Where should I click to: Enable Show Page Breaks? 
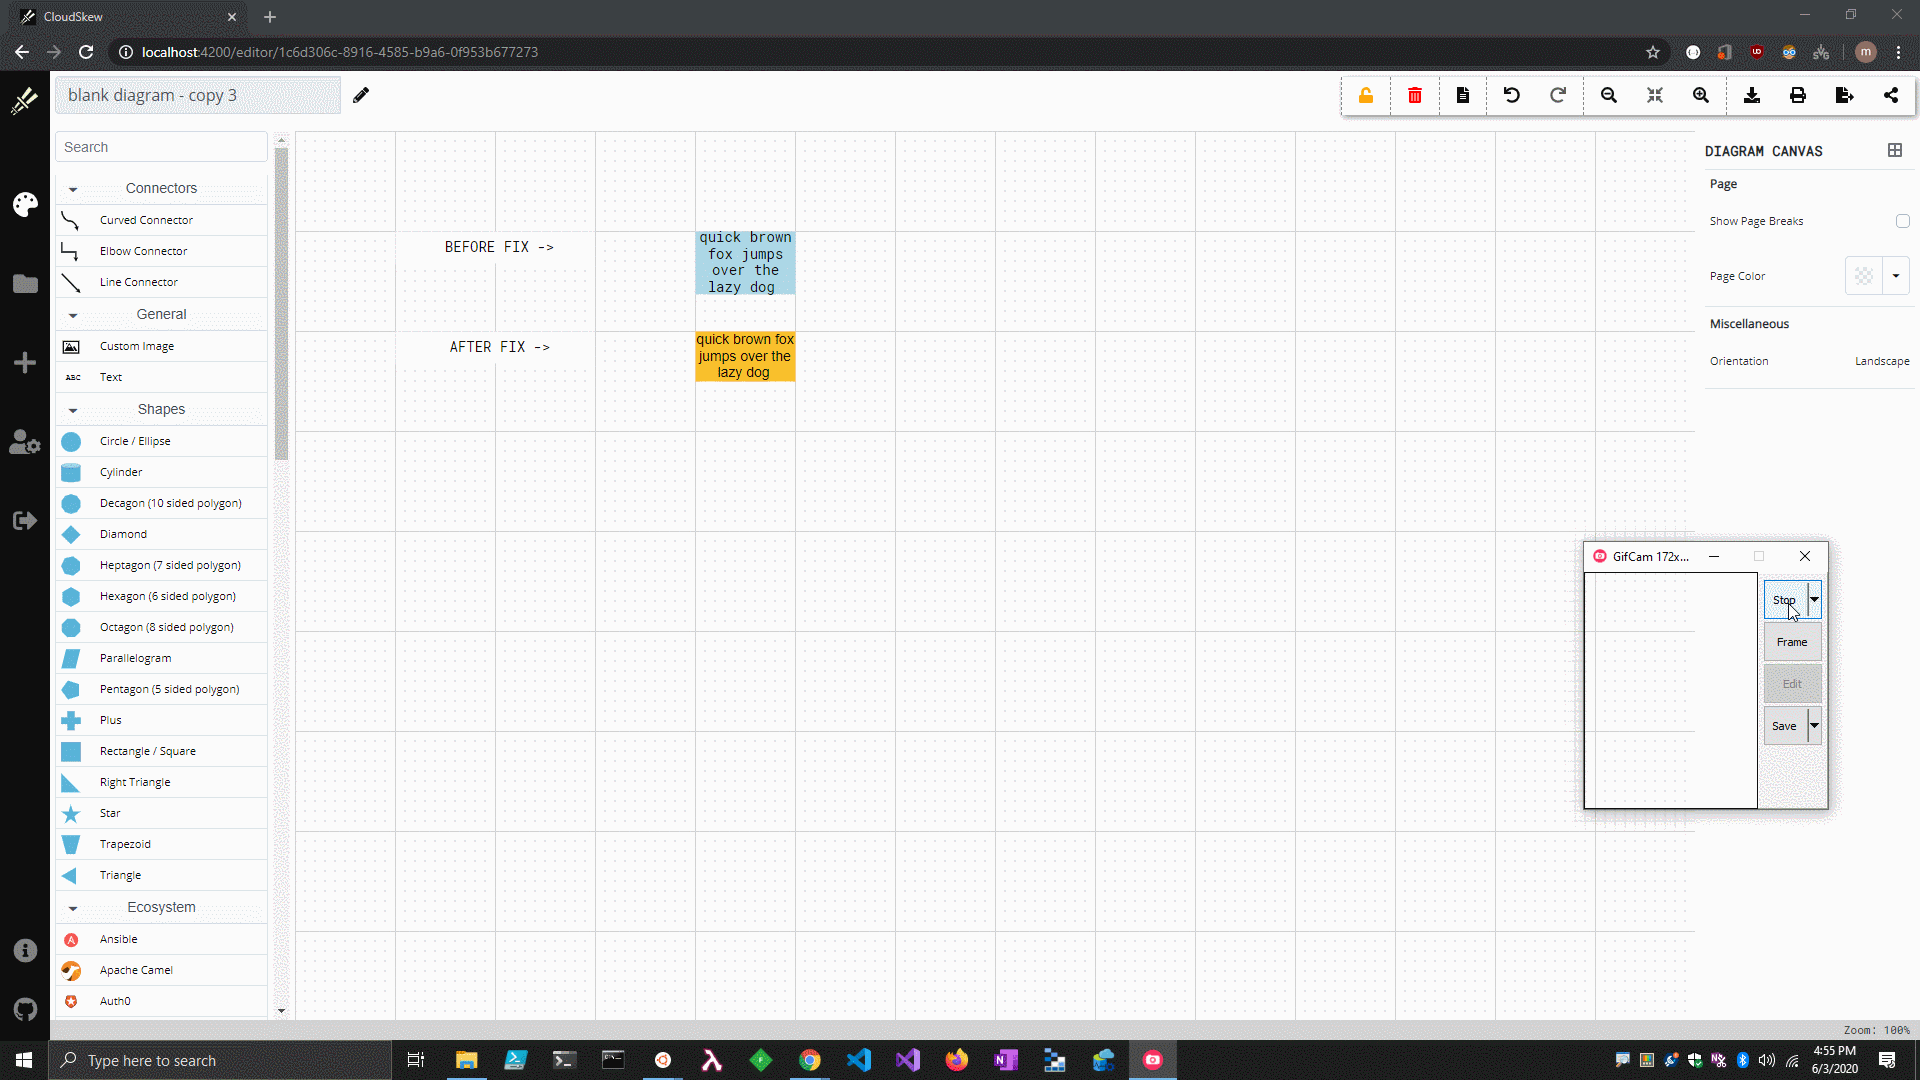pos(1903,221)
